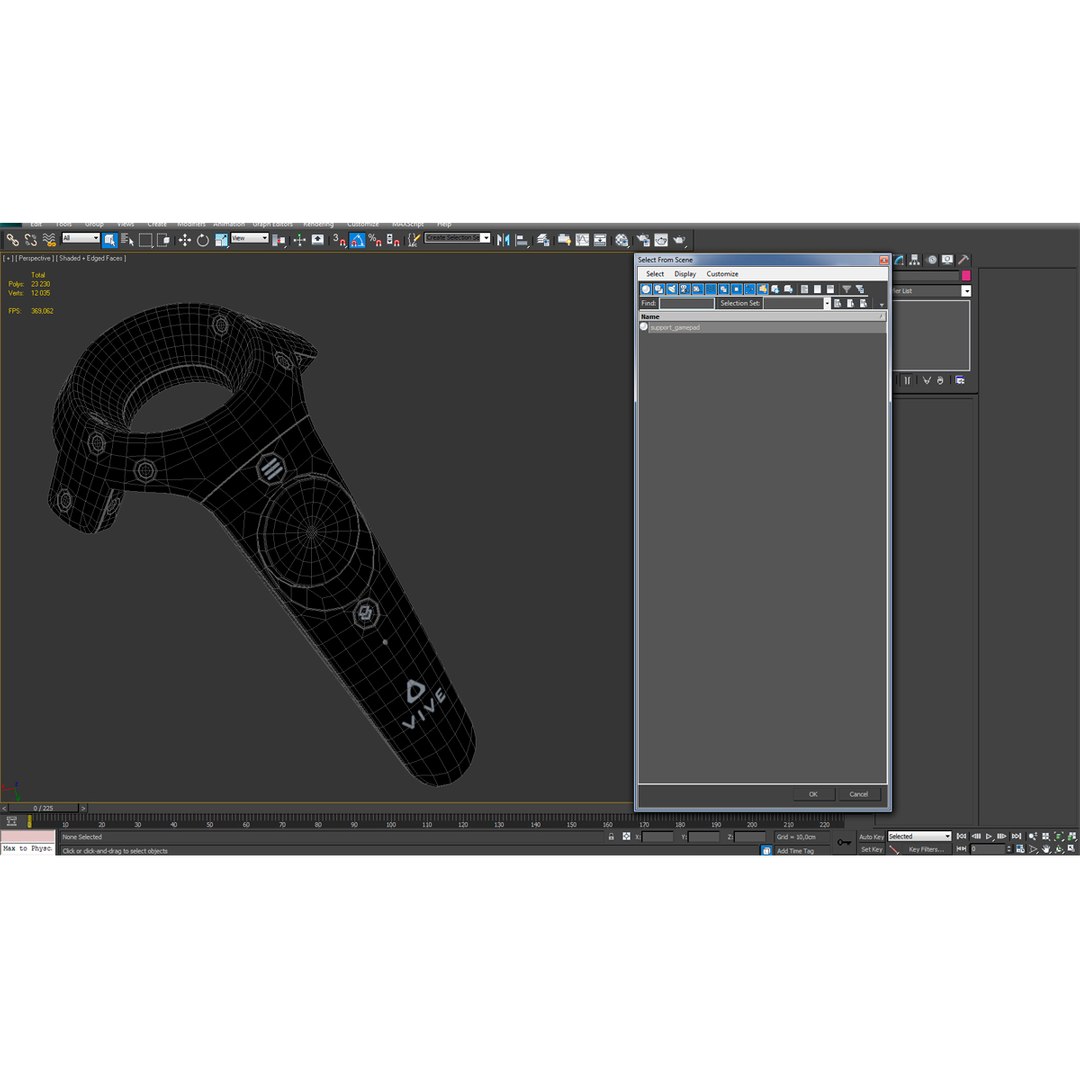Viewport: 1080px width, 1080px height.
Task: Go to the end frame
Action: coord(1016,836)
